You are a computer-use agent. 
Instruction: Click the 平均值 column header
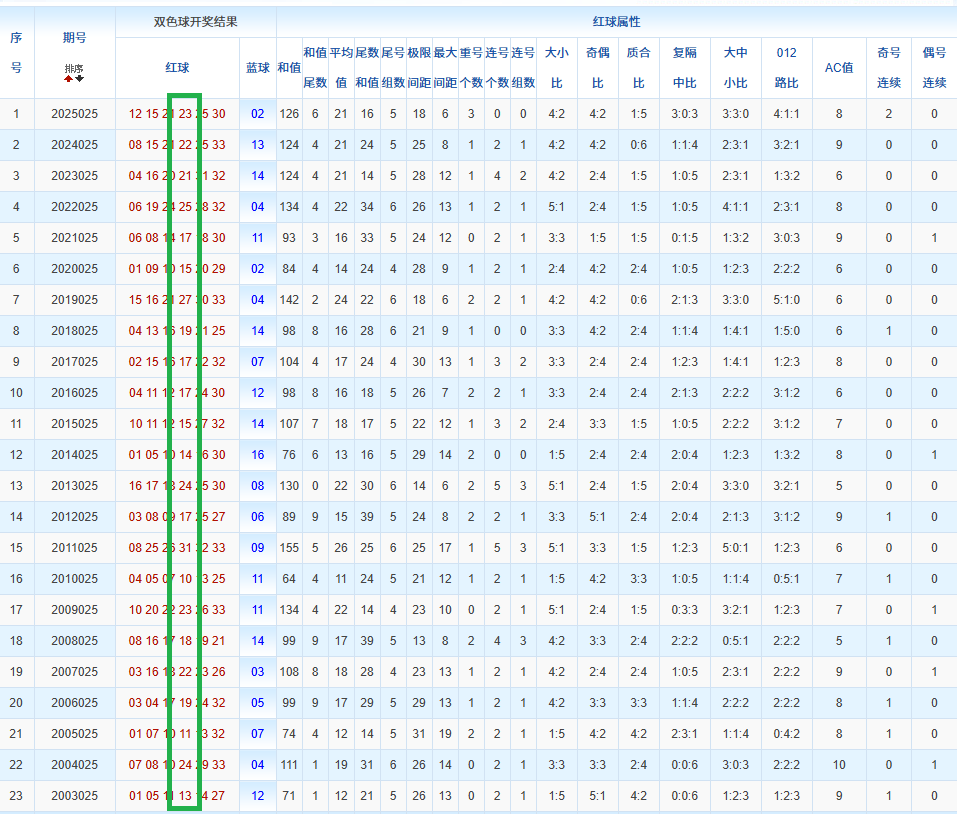[341, 68]
